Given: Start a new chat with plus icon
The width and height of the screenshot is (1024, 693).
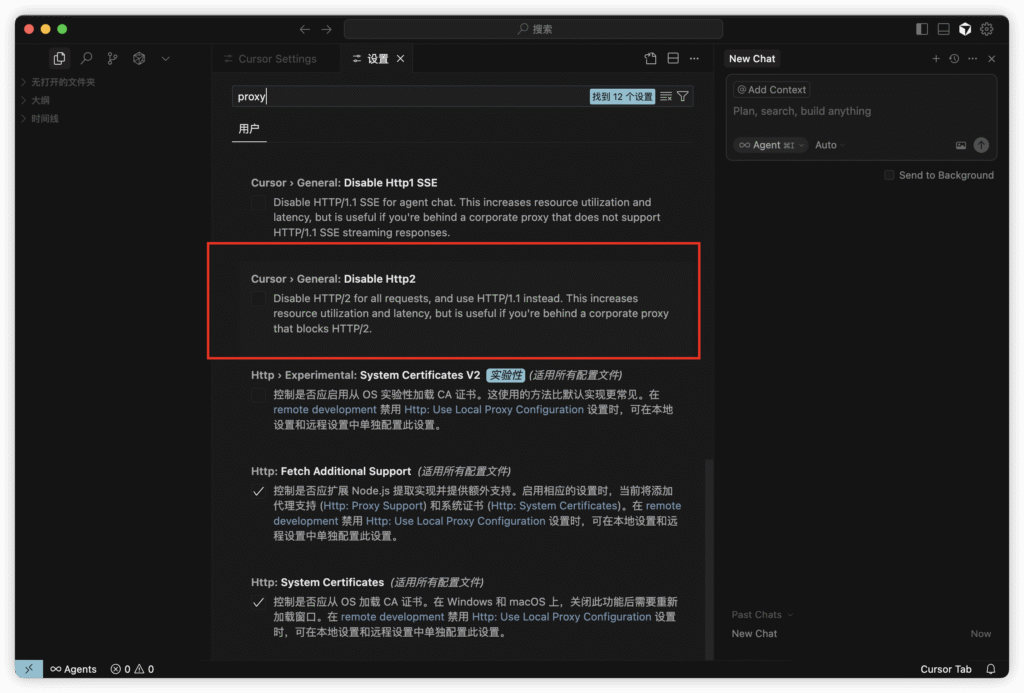Looking at the screenshot, I should click(x=936, y=59).
